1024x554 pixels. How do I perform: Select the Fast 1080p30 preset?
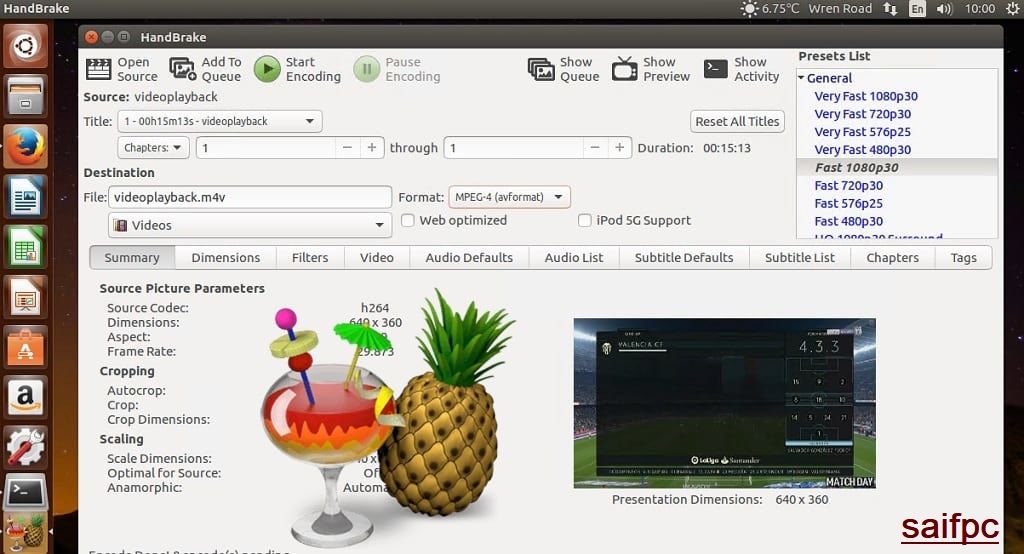coord(857,167)
